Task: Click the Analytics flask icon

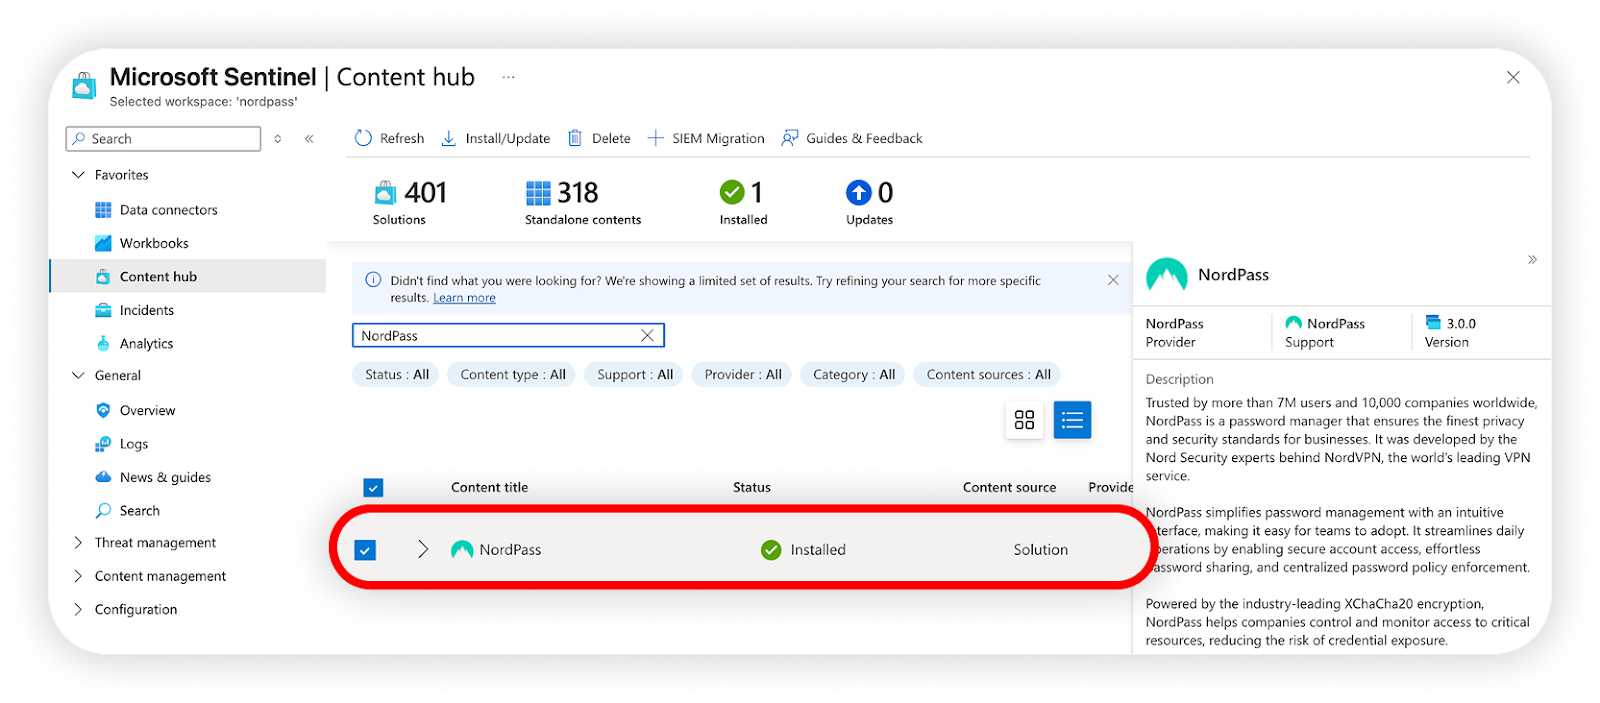Action: 103,343
